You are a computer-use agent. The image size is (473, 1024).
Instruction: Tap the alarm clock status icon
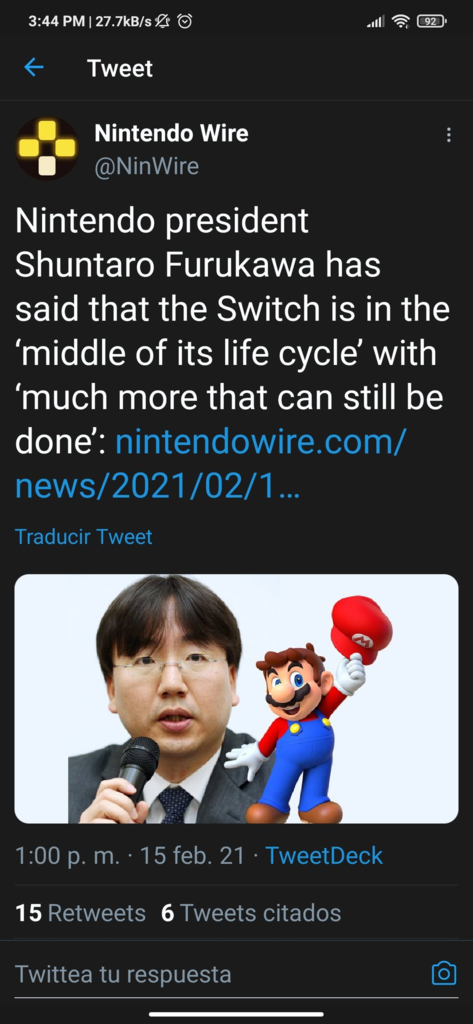pos(185,22)
